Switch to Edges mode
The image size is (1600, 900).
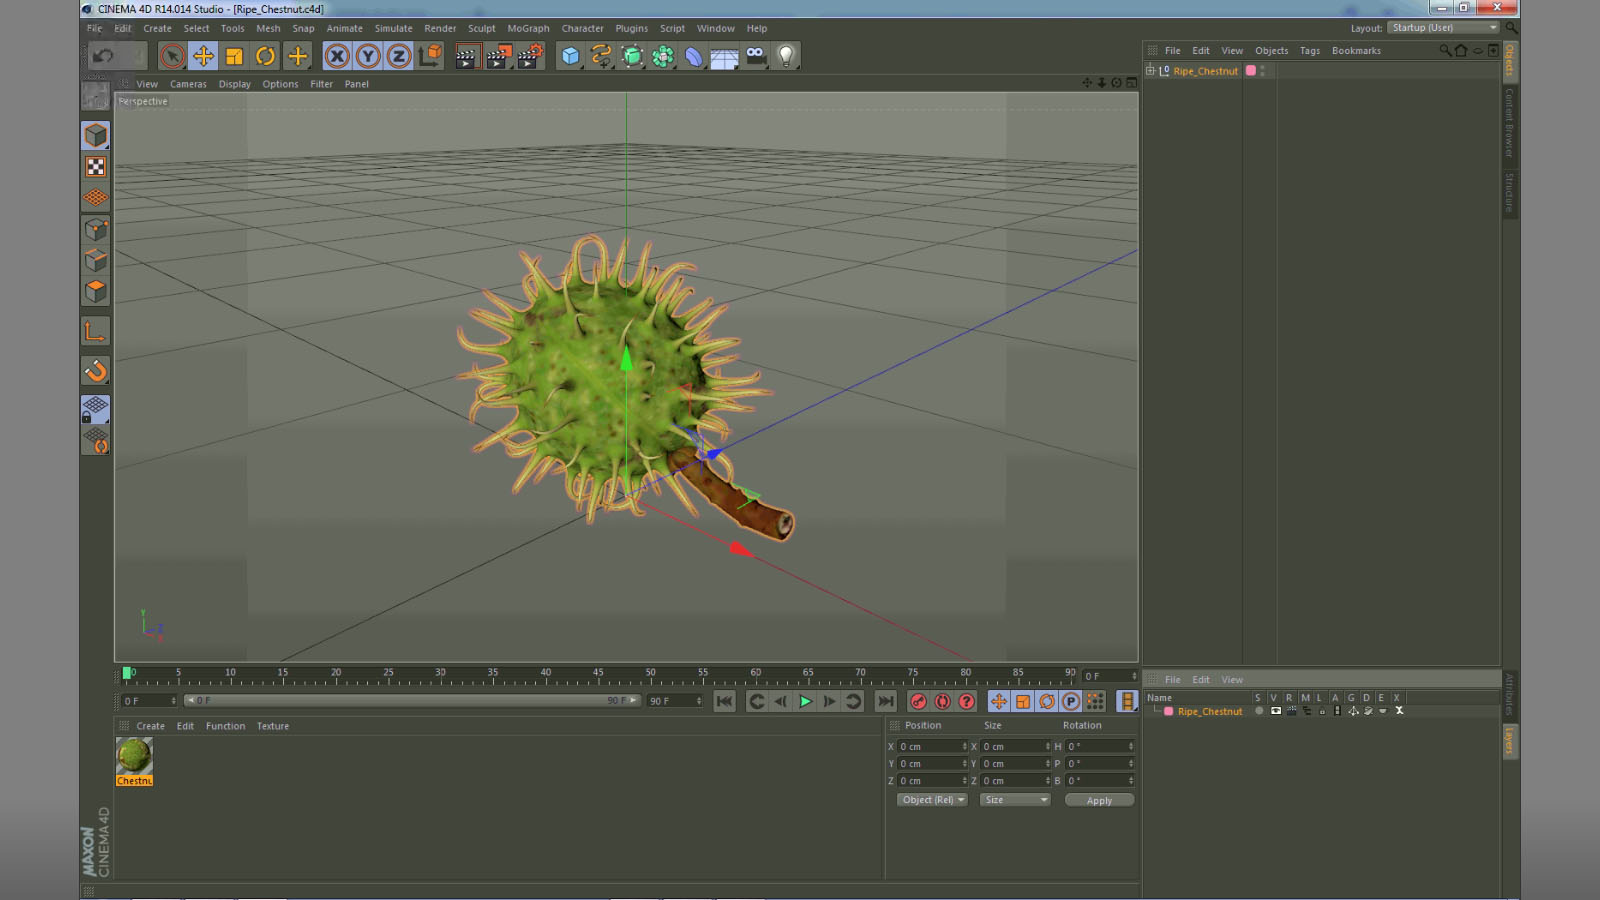tap(96, 260)
